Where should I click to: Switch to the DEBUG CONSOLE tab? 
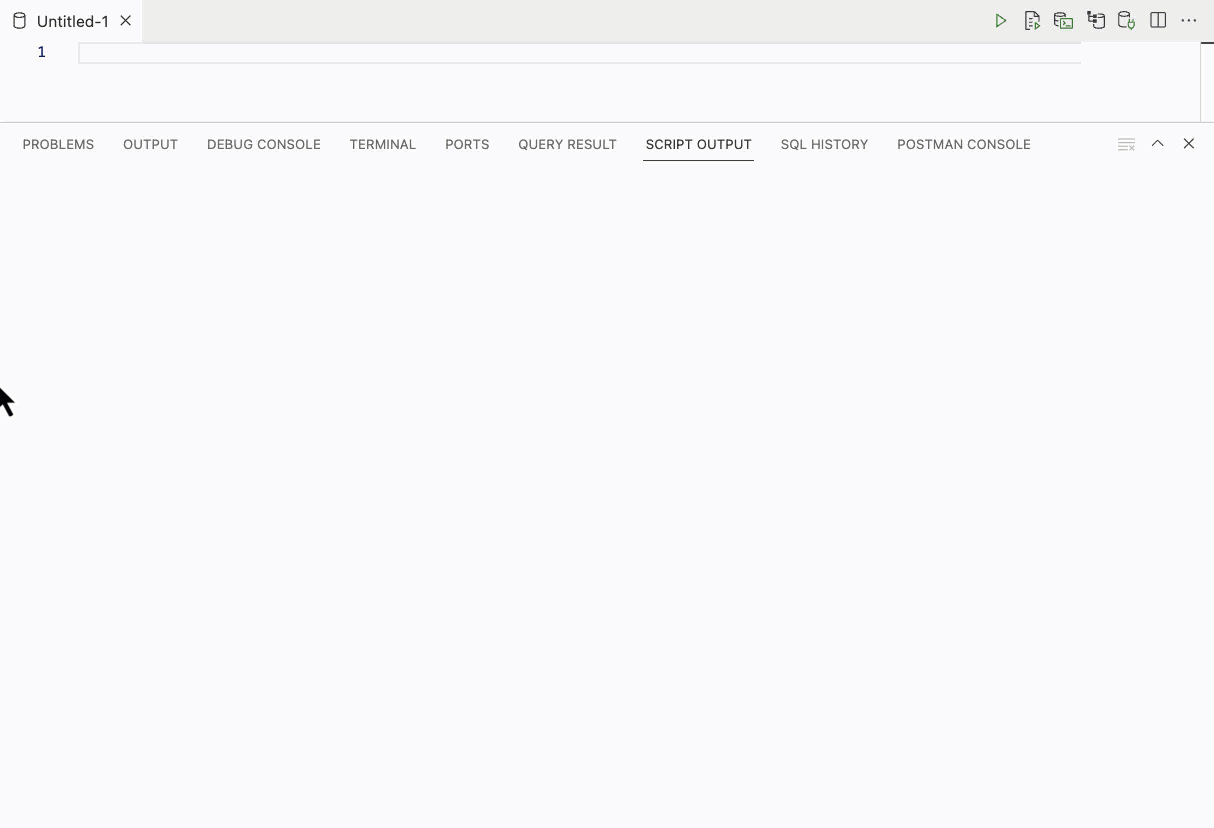click(x=264, y=145)
